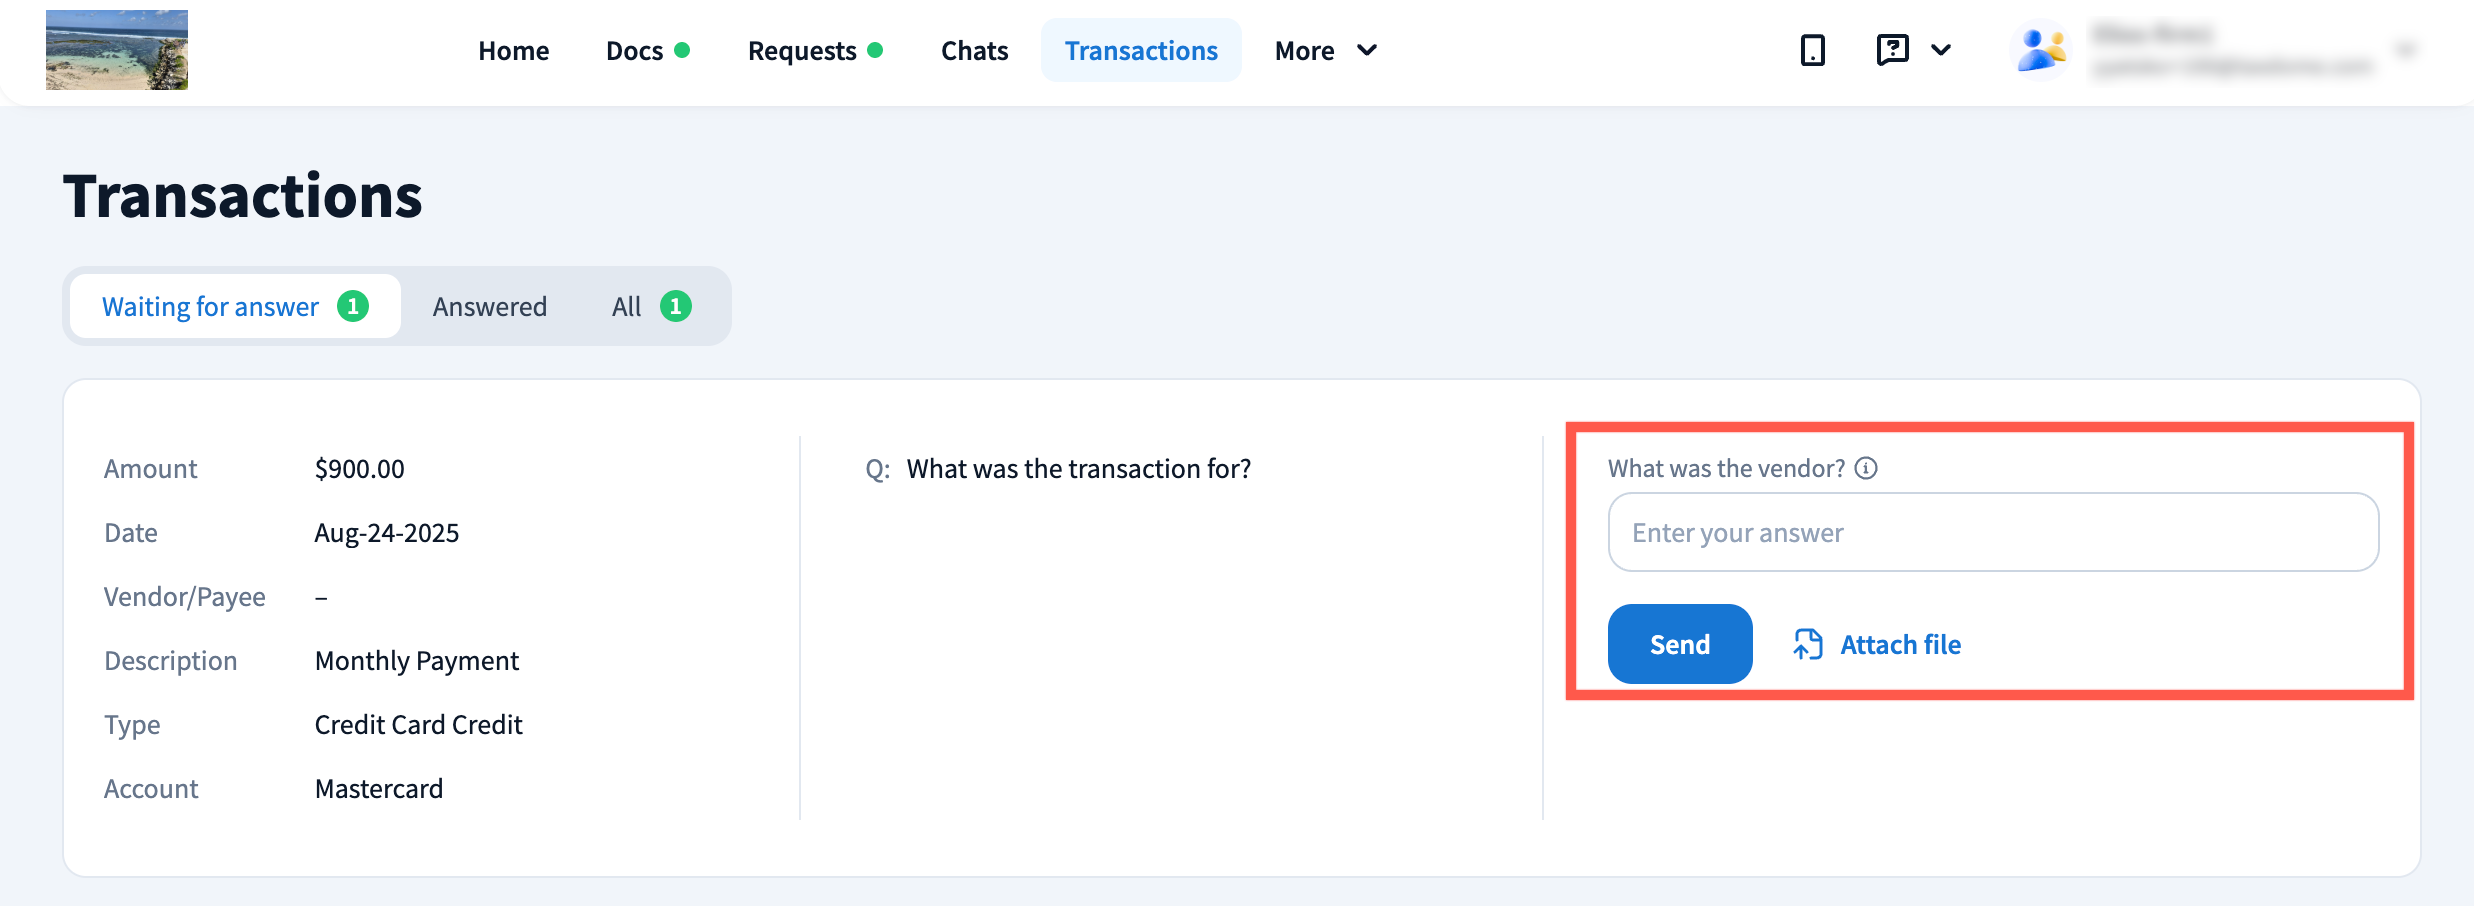Click the help question chat icon
This screenshot has width=2474, height=906.
point(1892,50)
